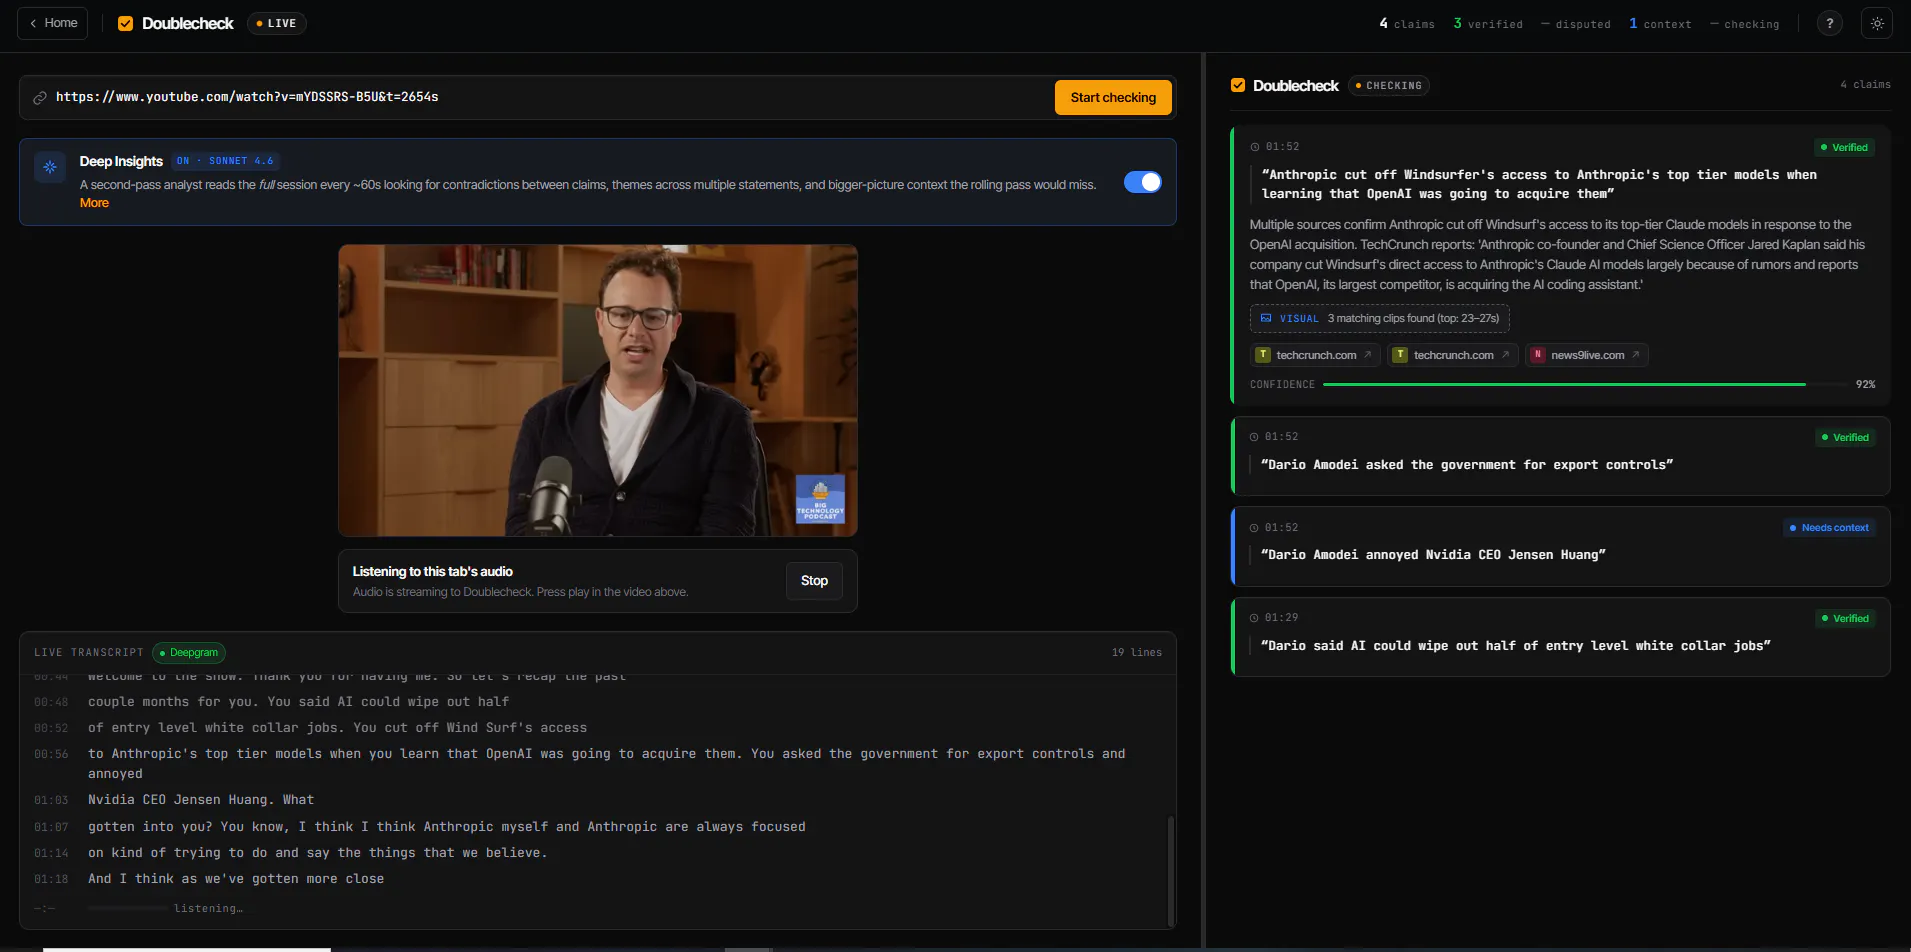The width and height of the screenshot is (1911, 952).
Task: Click the "Deep Insights" title
Action: (x=121, y=161)
